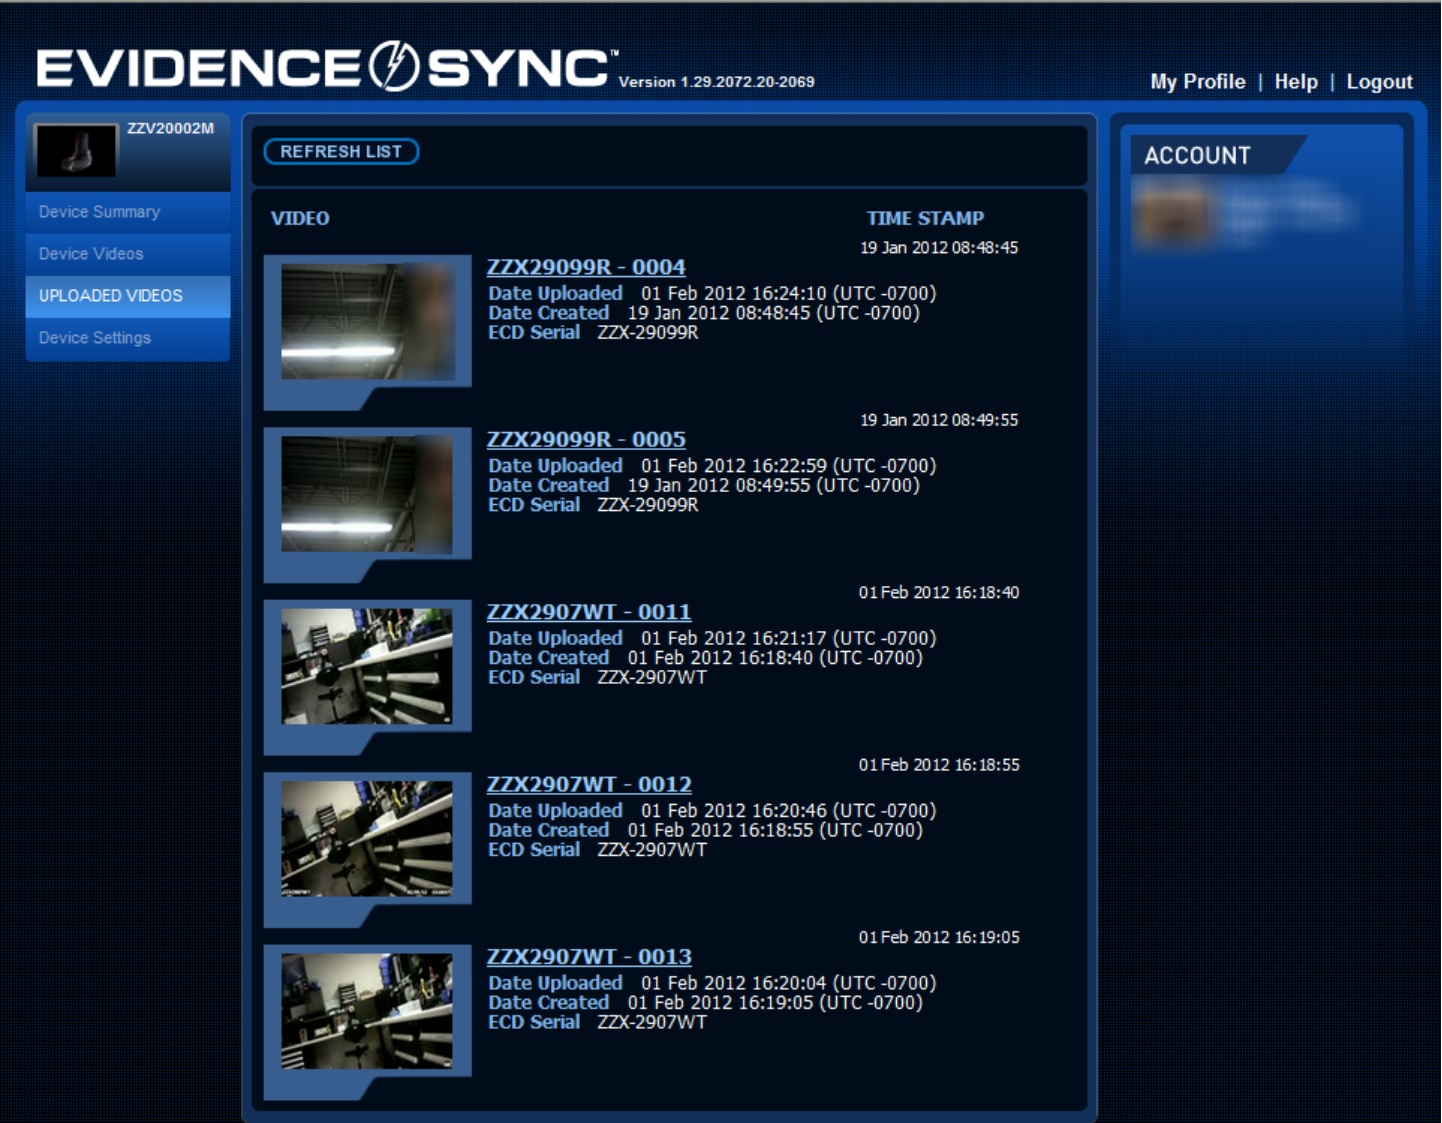Open video ZZX2907WT - 0013

click(x=589, y=957)
